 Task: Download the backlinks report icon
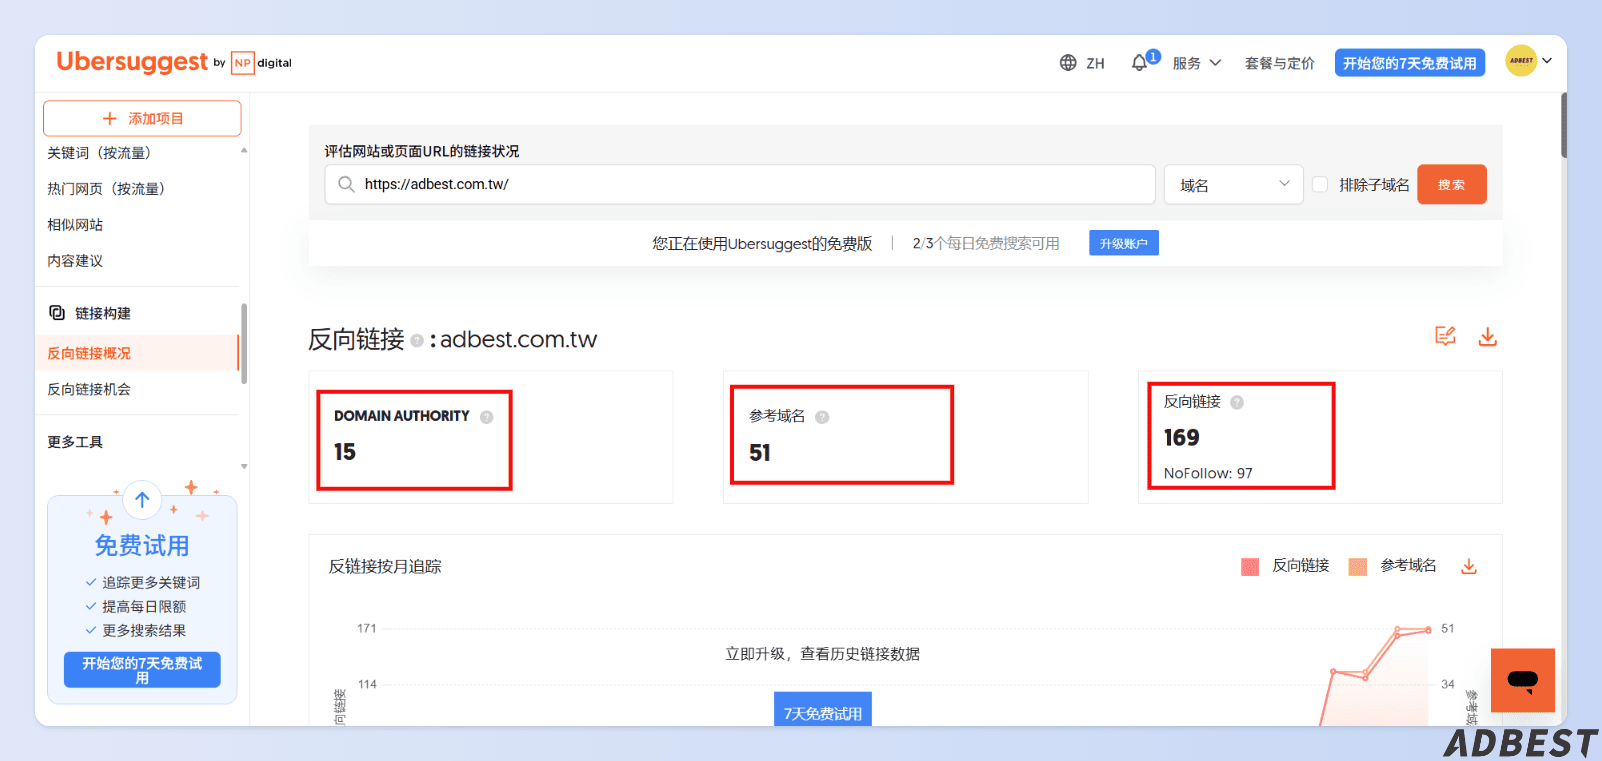1488,336
